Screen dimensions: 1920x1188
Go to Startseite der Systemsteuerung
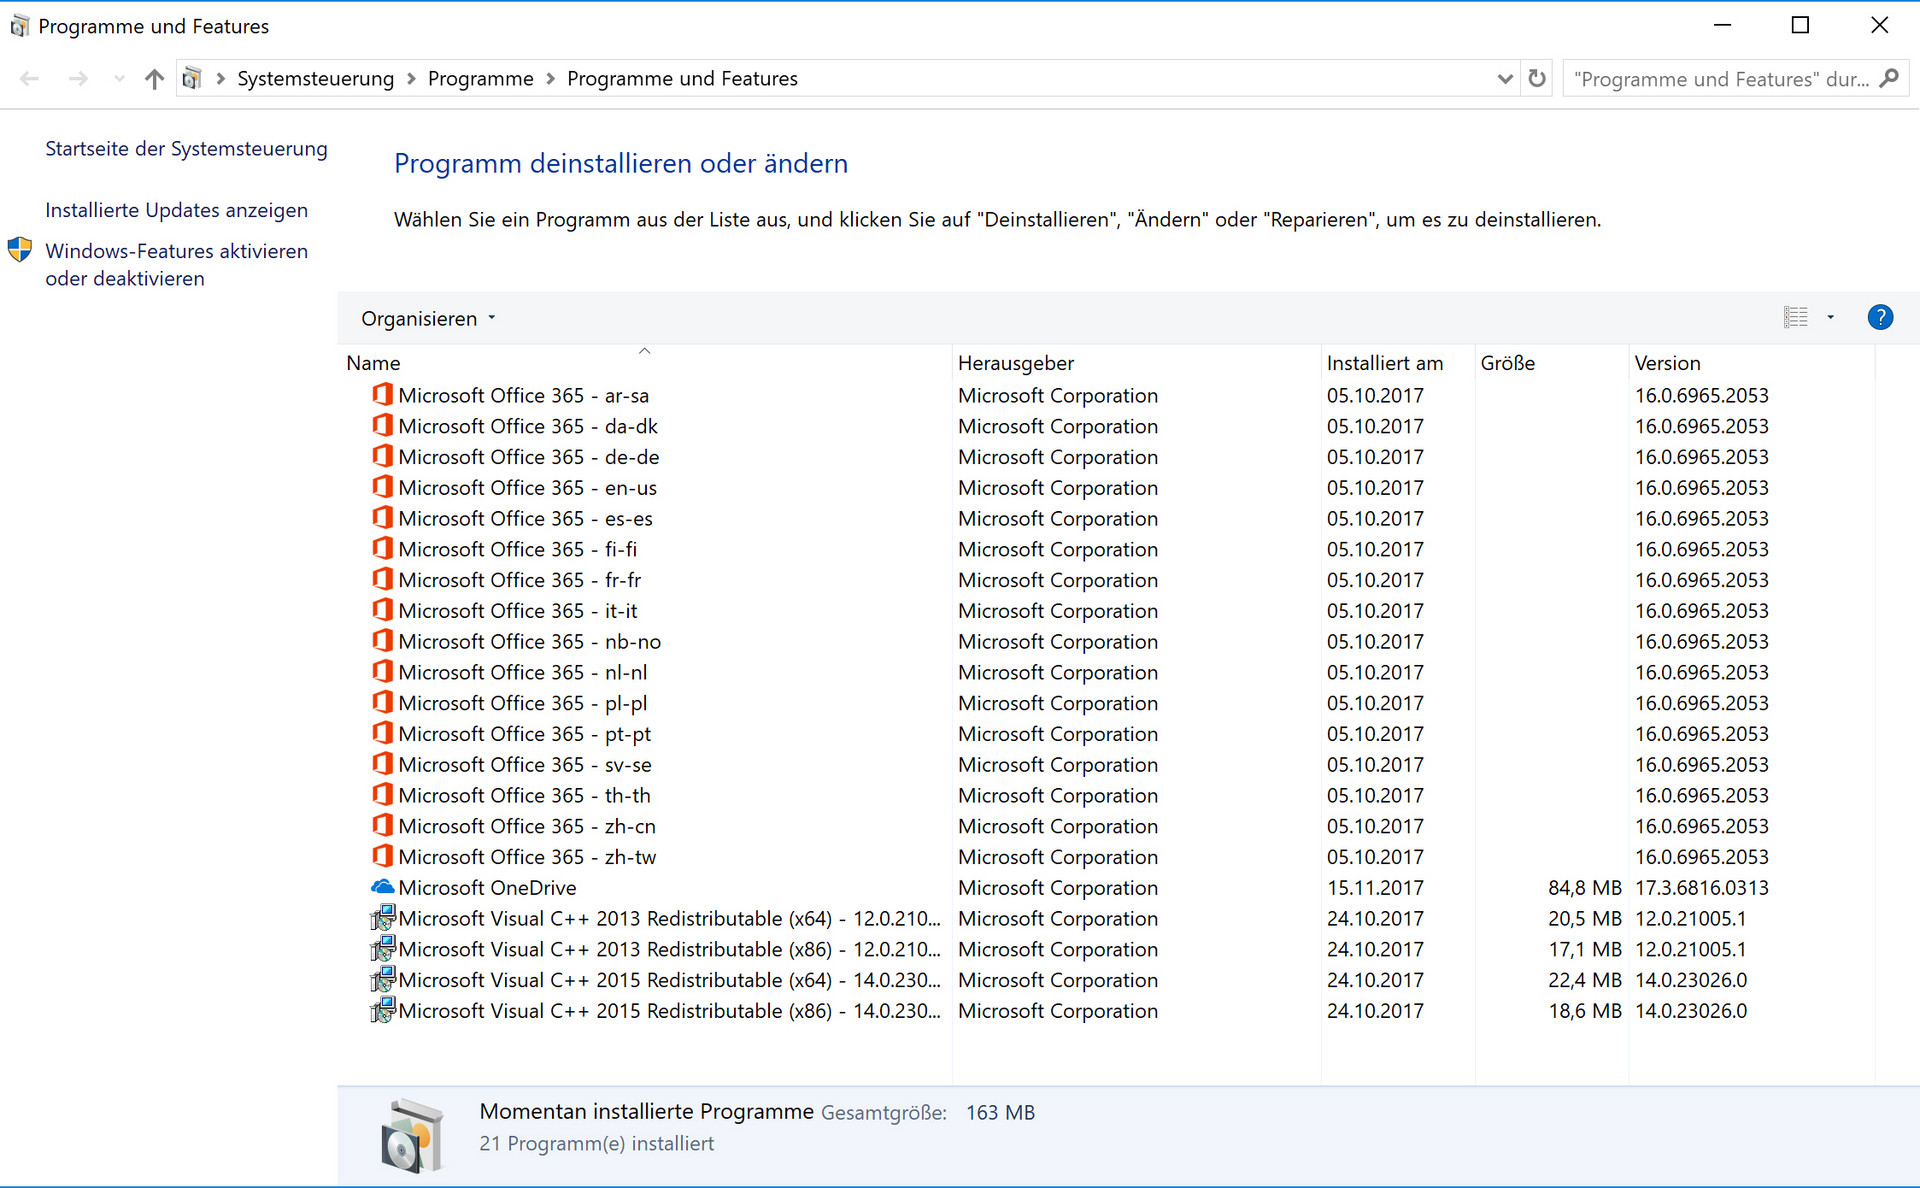186,149
